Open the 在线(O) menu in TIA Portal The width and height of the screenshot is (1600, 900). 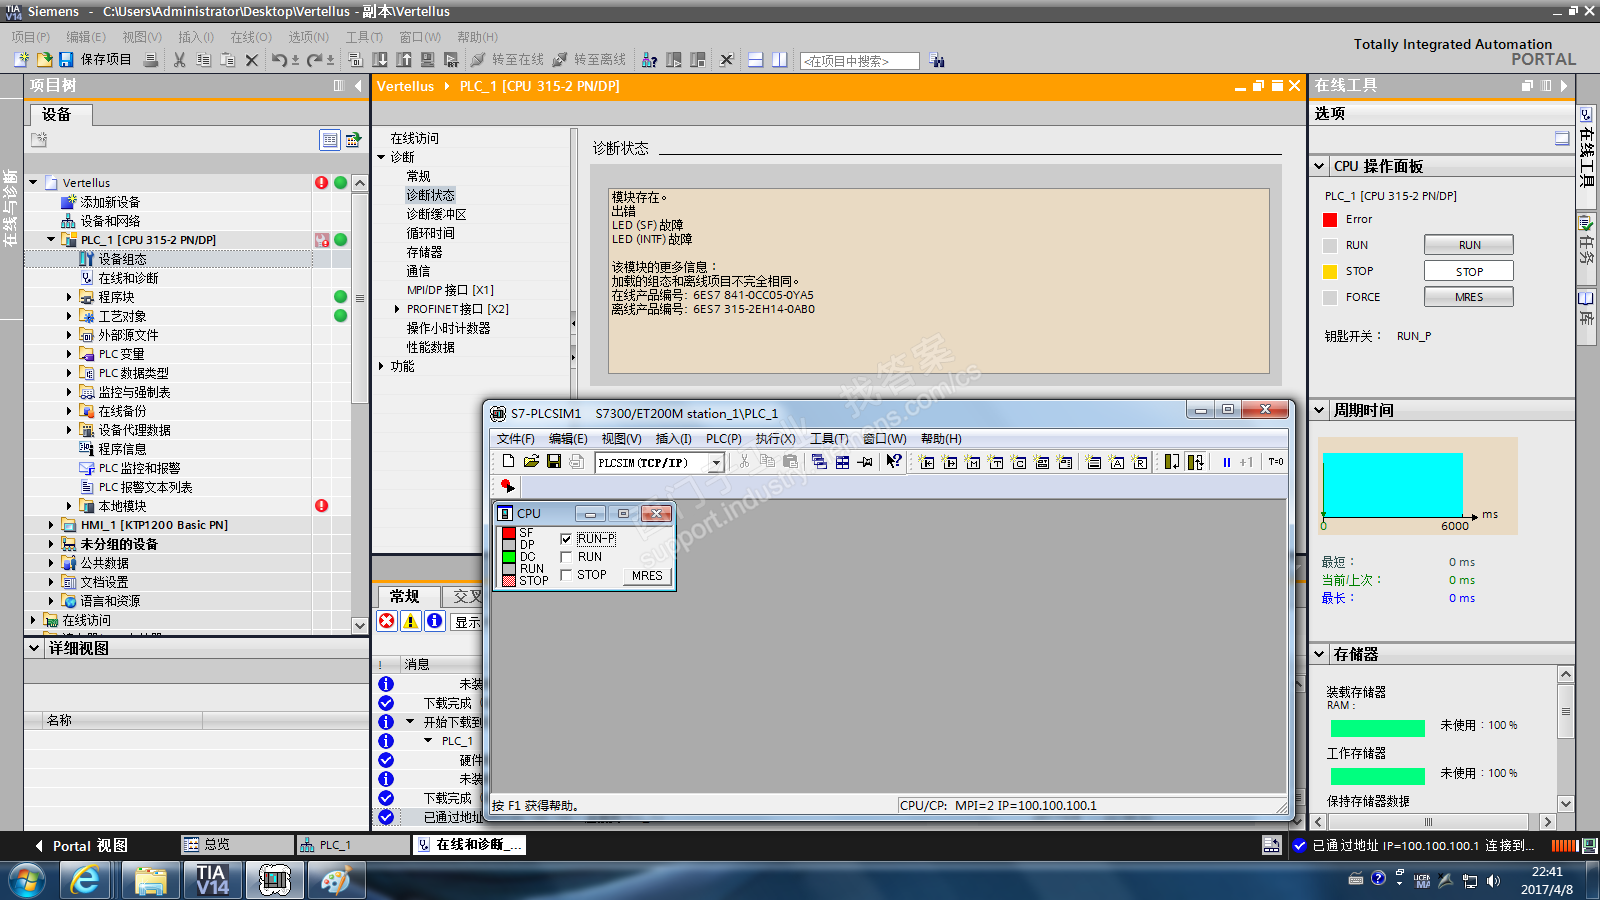251,37
